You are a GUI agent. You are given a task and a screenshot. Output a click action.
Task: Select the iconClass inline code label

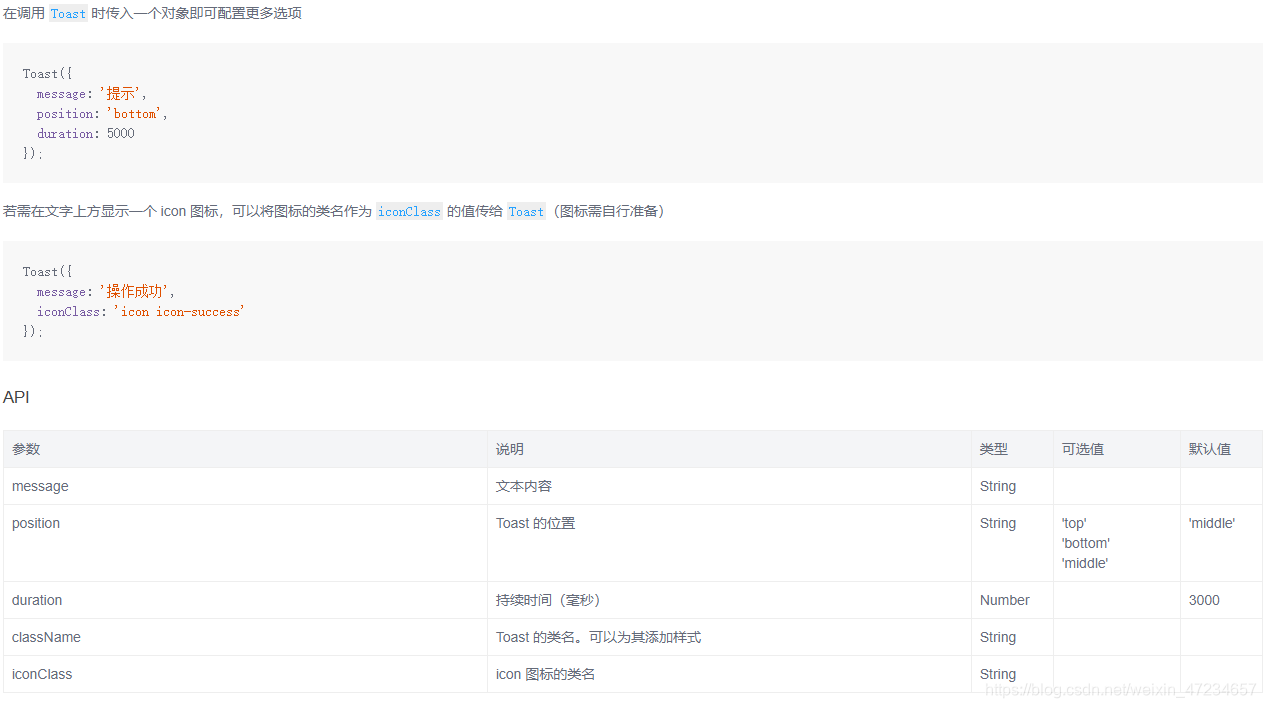click(409, 211)
